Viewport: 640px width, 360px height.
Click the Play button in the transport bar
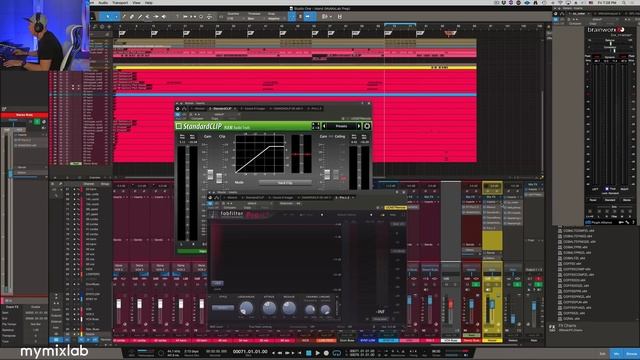[317, 353]
